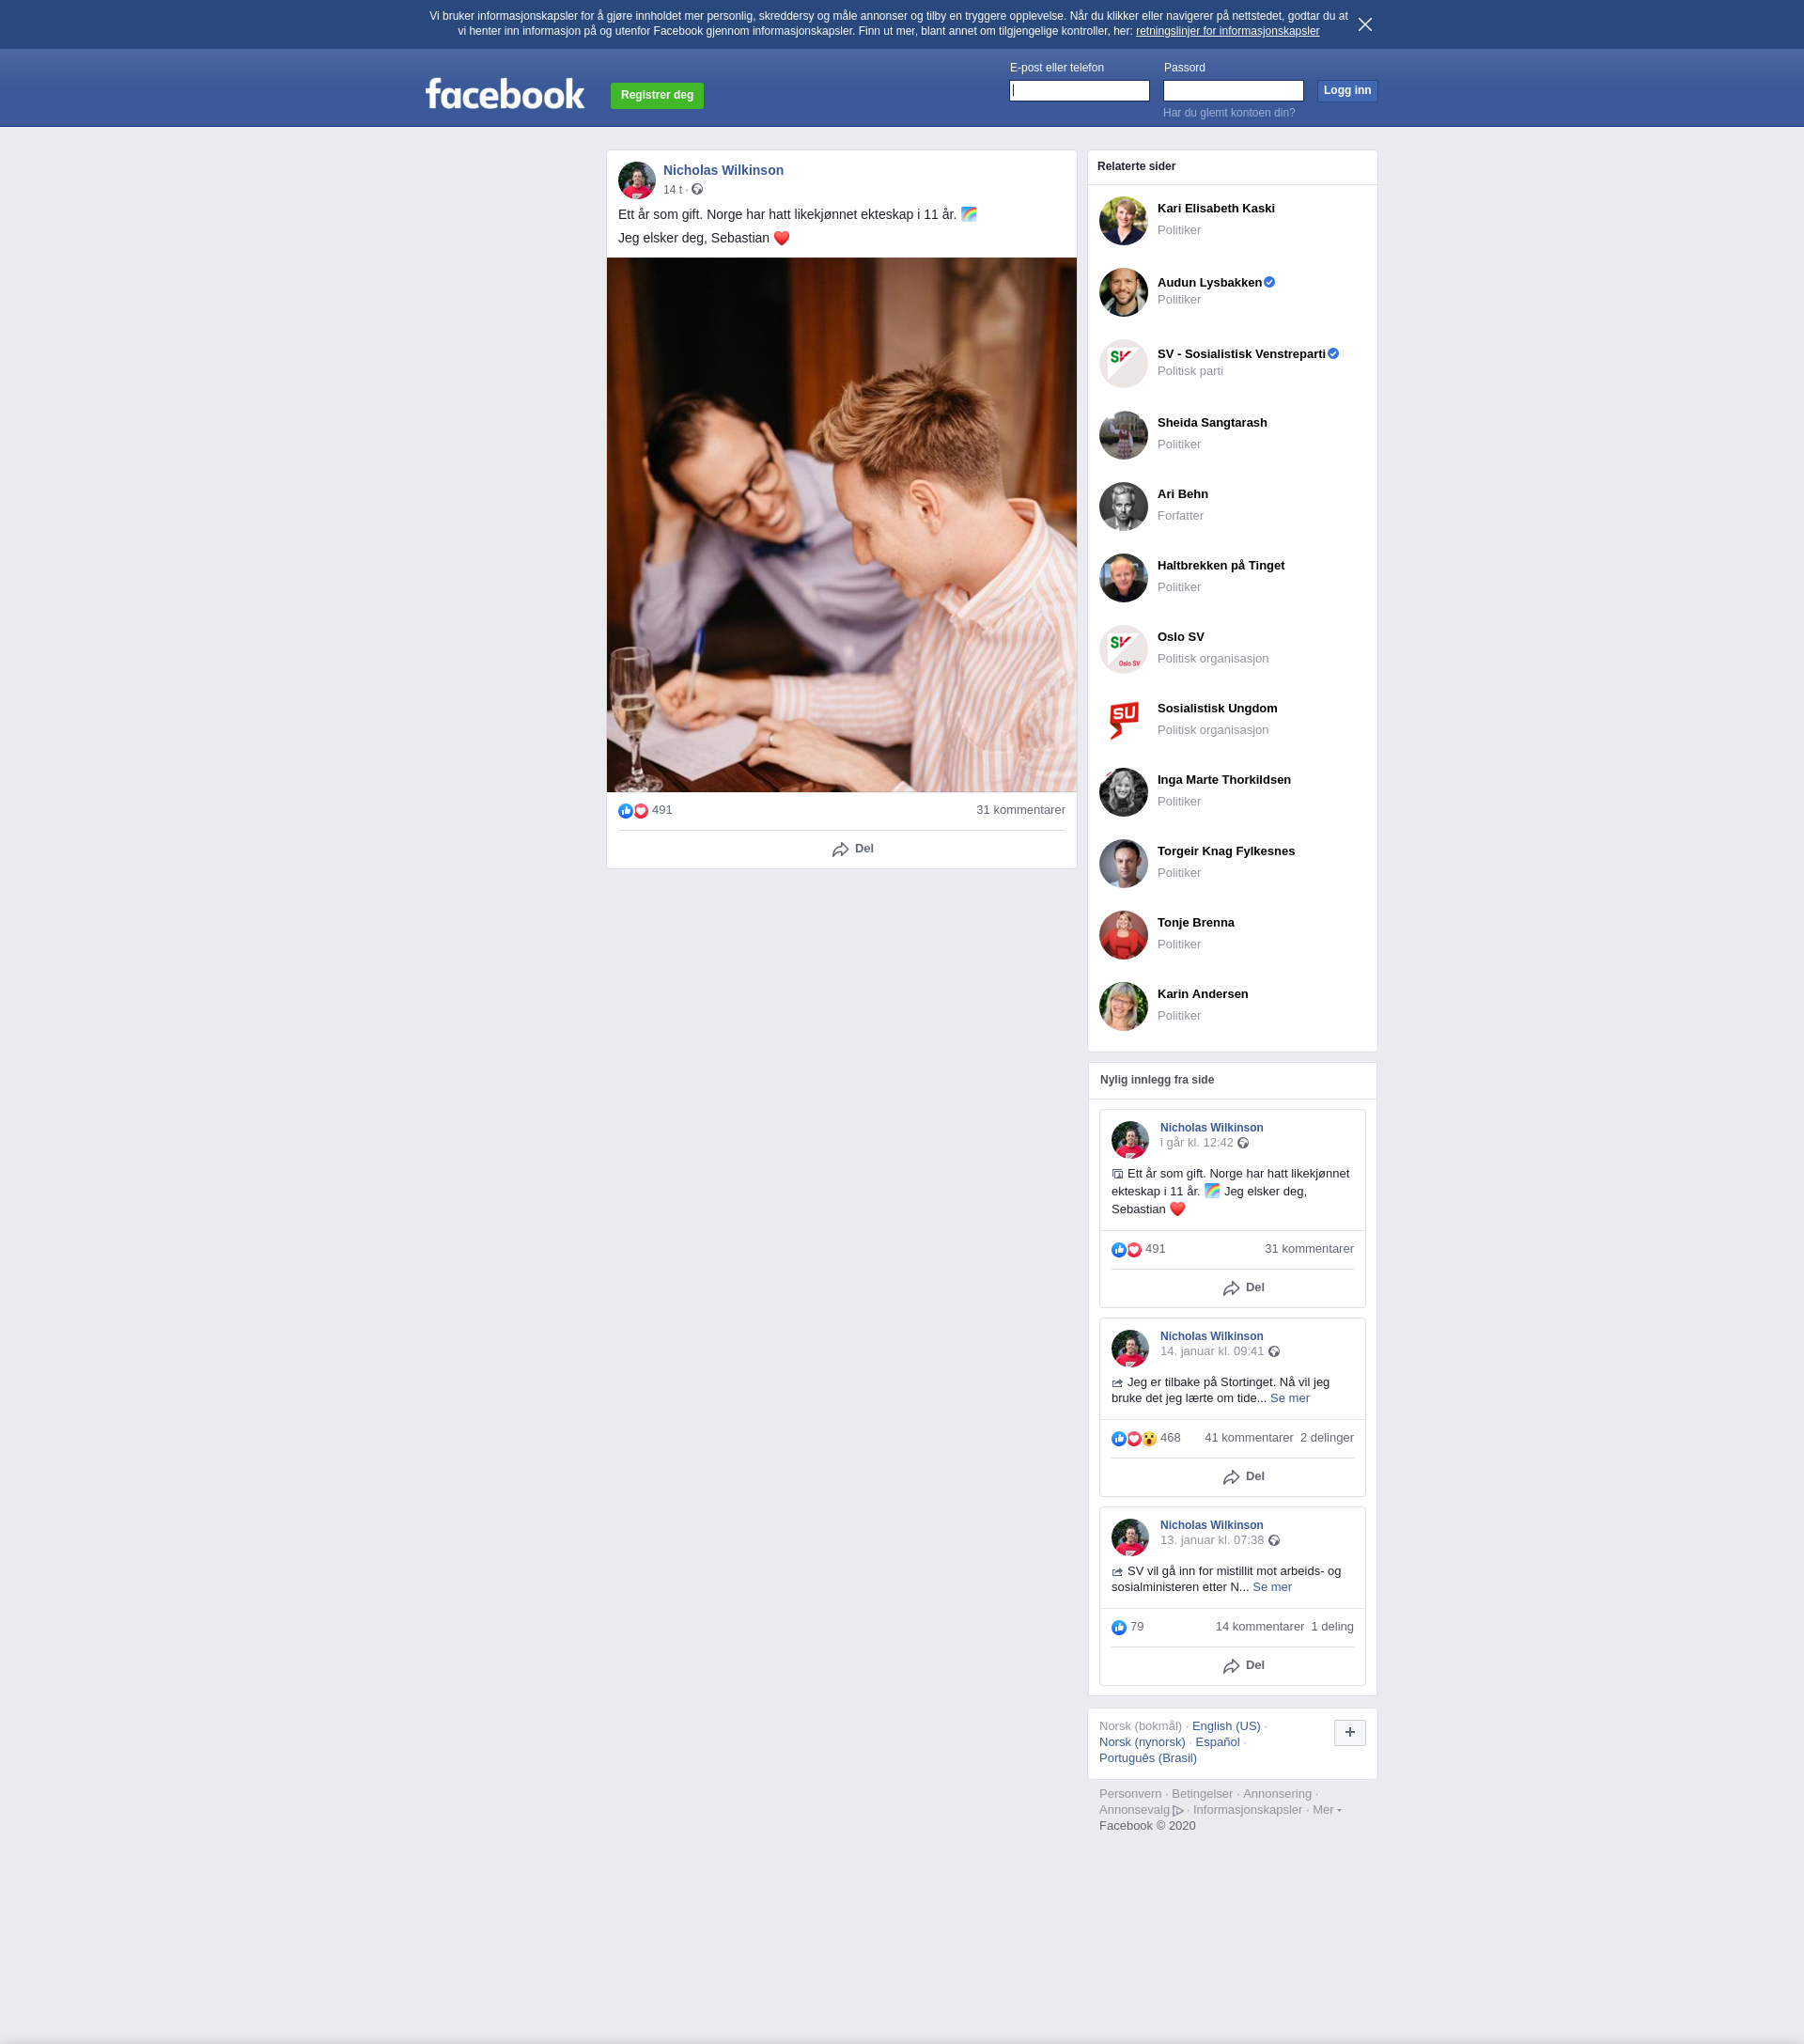Open the wedding photo in main post
The image size is (1804, 2044).
coord(841,525)
